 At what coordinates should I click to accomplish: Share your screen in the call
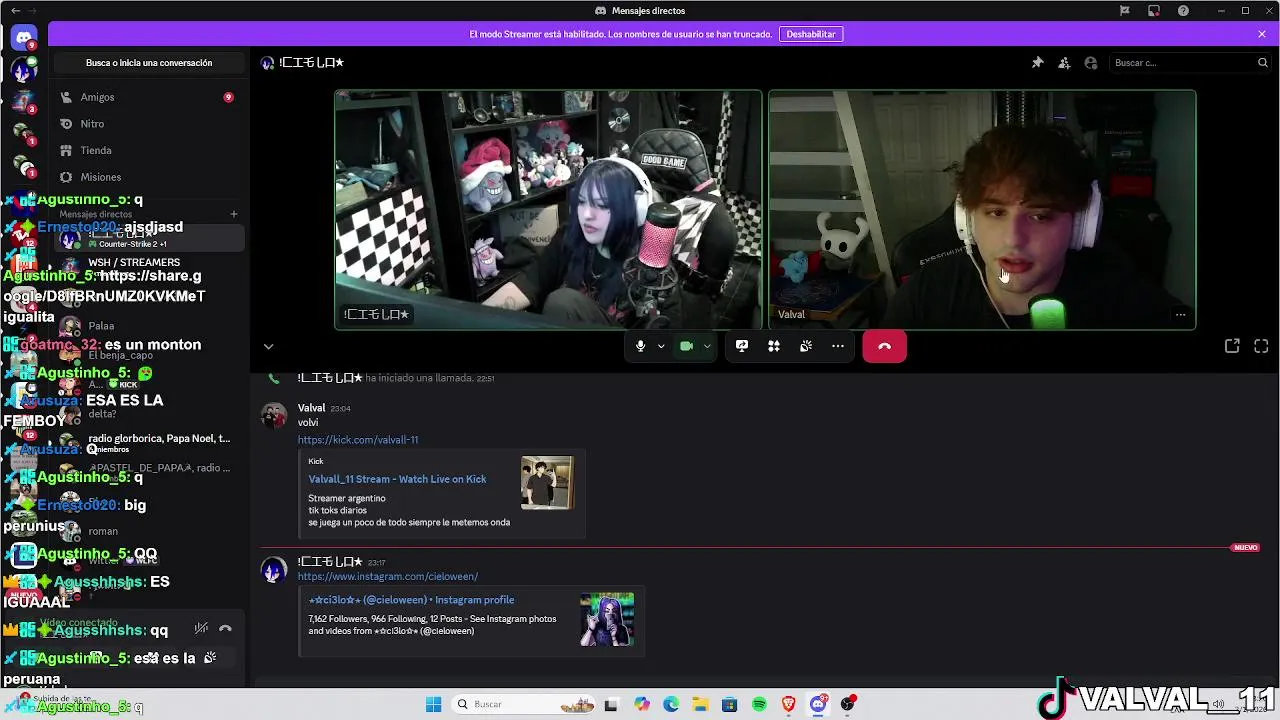[x=742, y=346]
